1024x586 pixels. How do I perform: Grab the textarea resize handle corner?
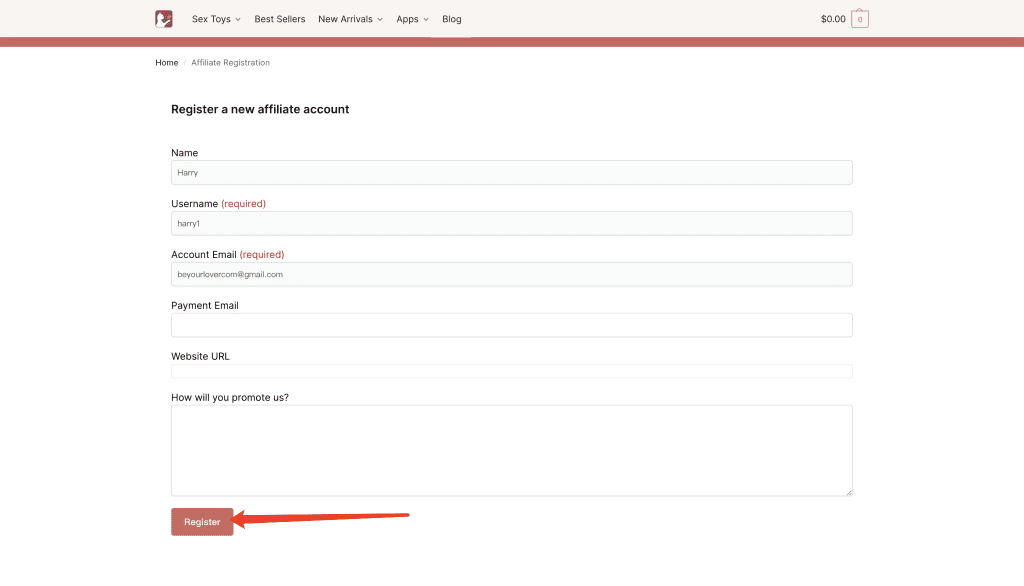849,492
